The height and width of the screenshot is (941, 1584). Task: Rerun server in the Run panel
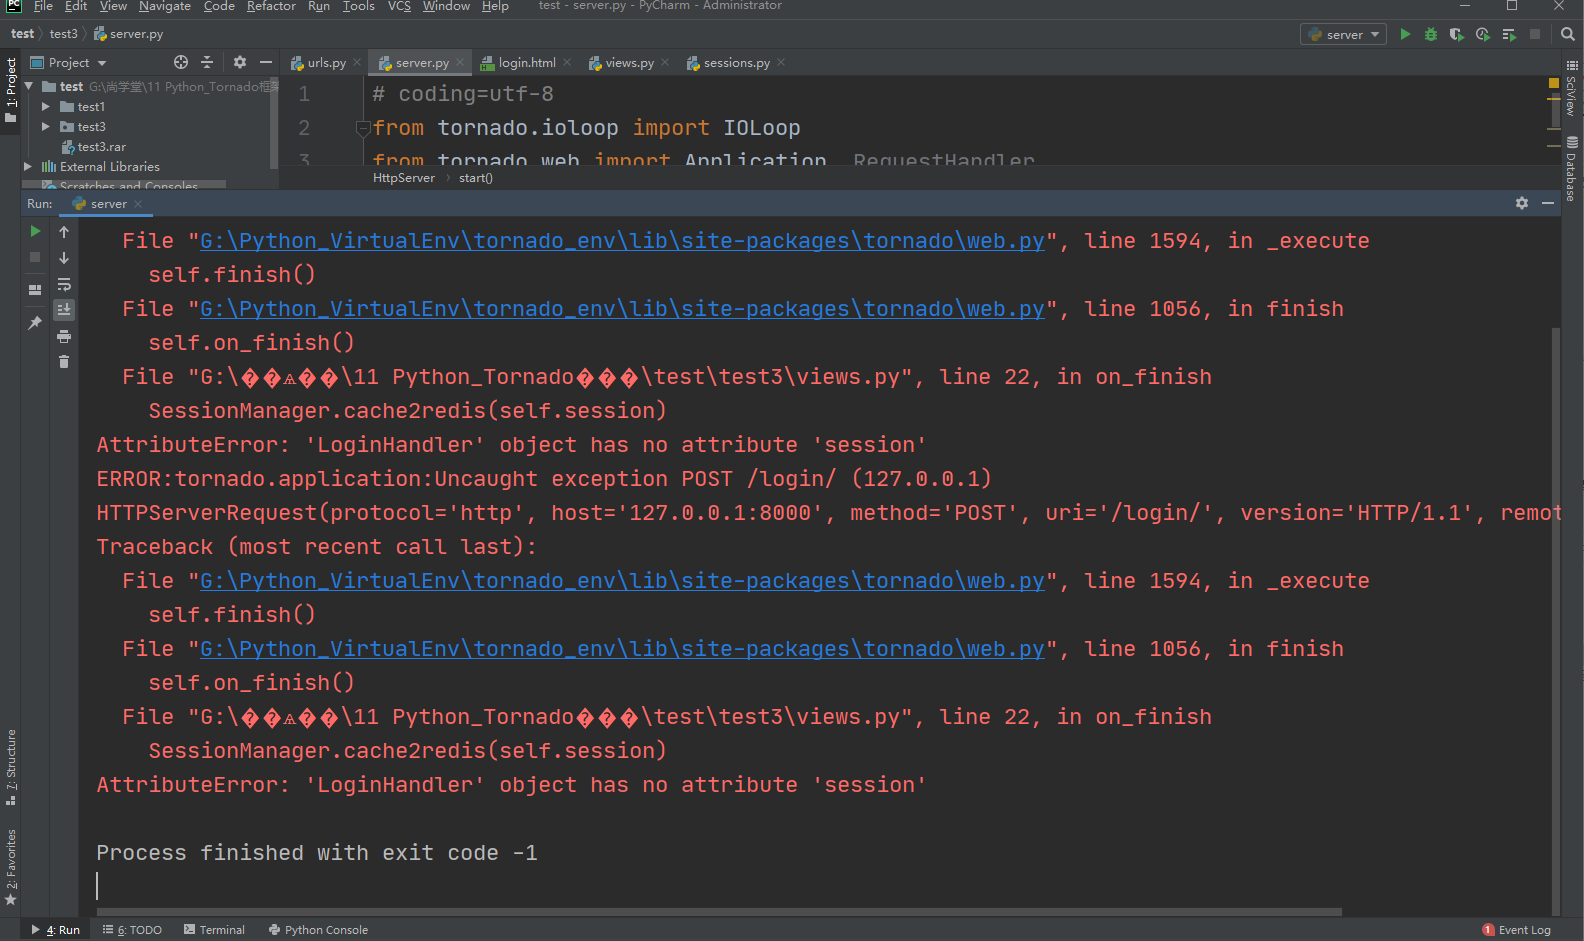click(x=35, y=231)
